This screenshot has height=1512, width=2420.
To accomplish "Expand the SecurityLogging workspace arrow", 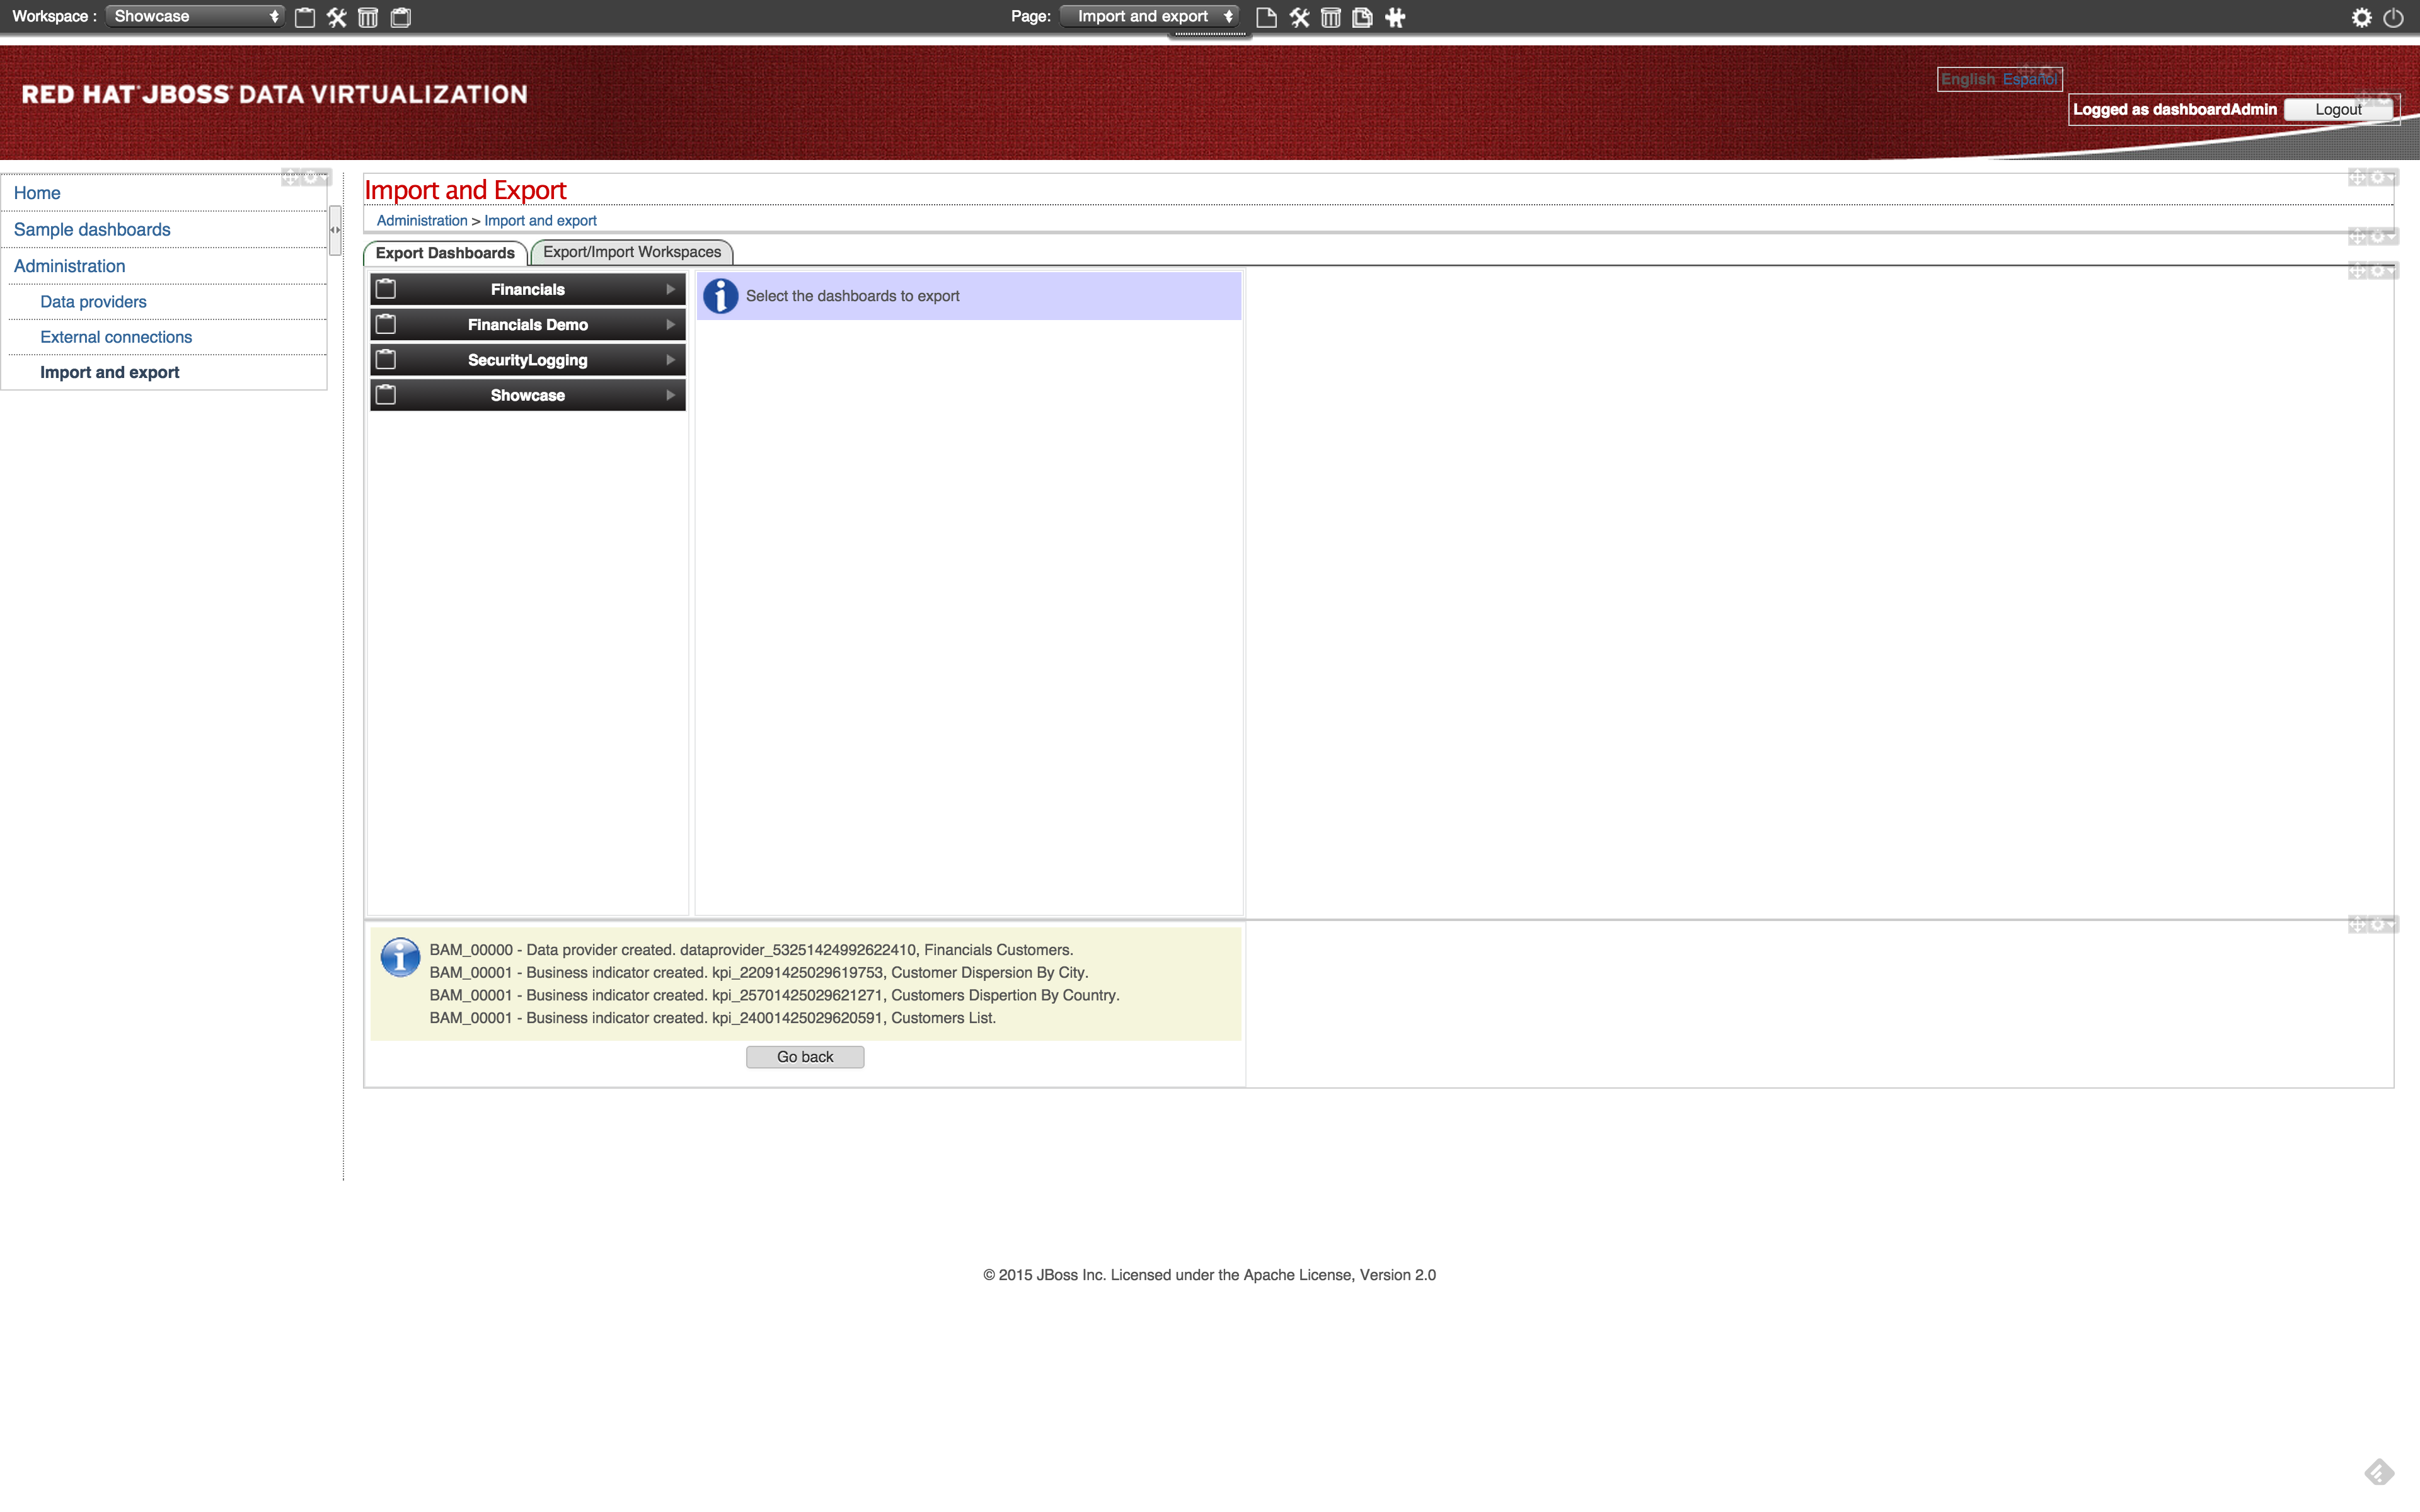I will (670, 360).
